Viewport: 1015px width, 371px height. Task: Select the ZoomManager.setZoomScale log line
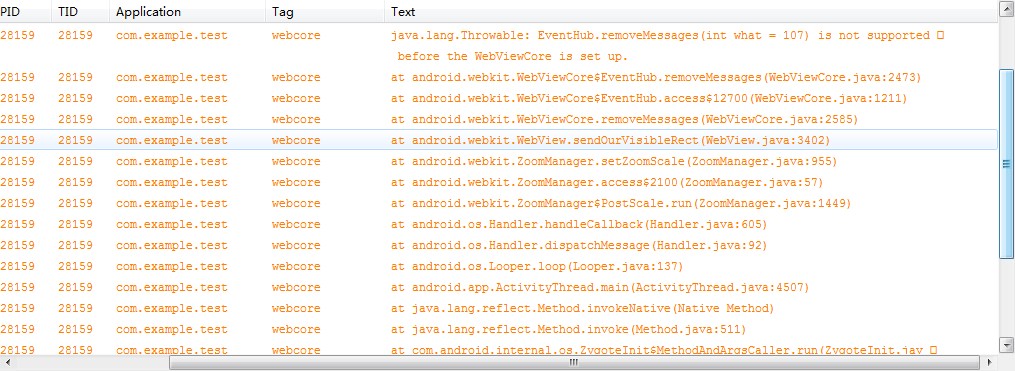tap(498, 161)
